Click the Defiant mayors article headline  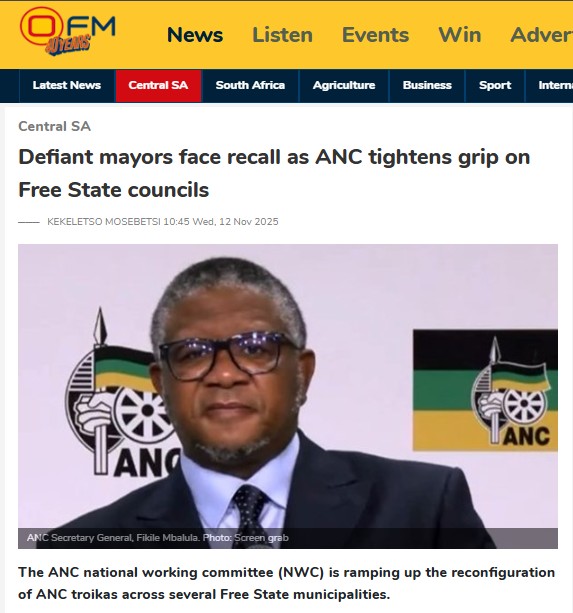pos(274,173)
